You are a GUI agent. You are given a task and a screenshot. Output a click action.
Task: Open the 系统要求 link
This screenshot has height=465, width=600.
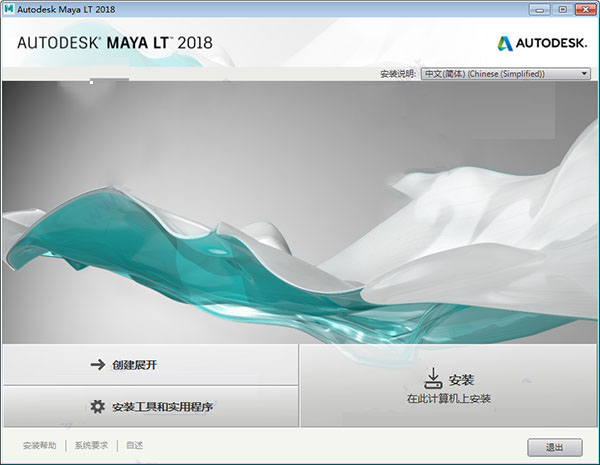(x=91, y=445)
